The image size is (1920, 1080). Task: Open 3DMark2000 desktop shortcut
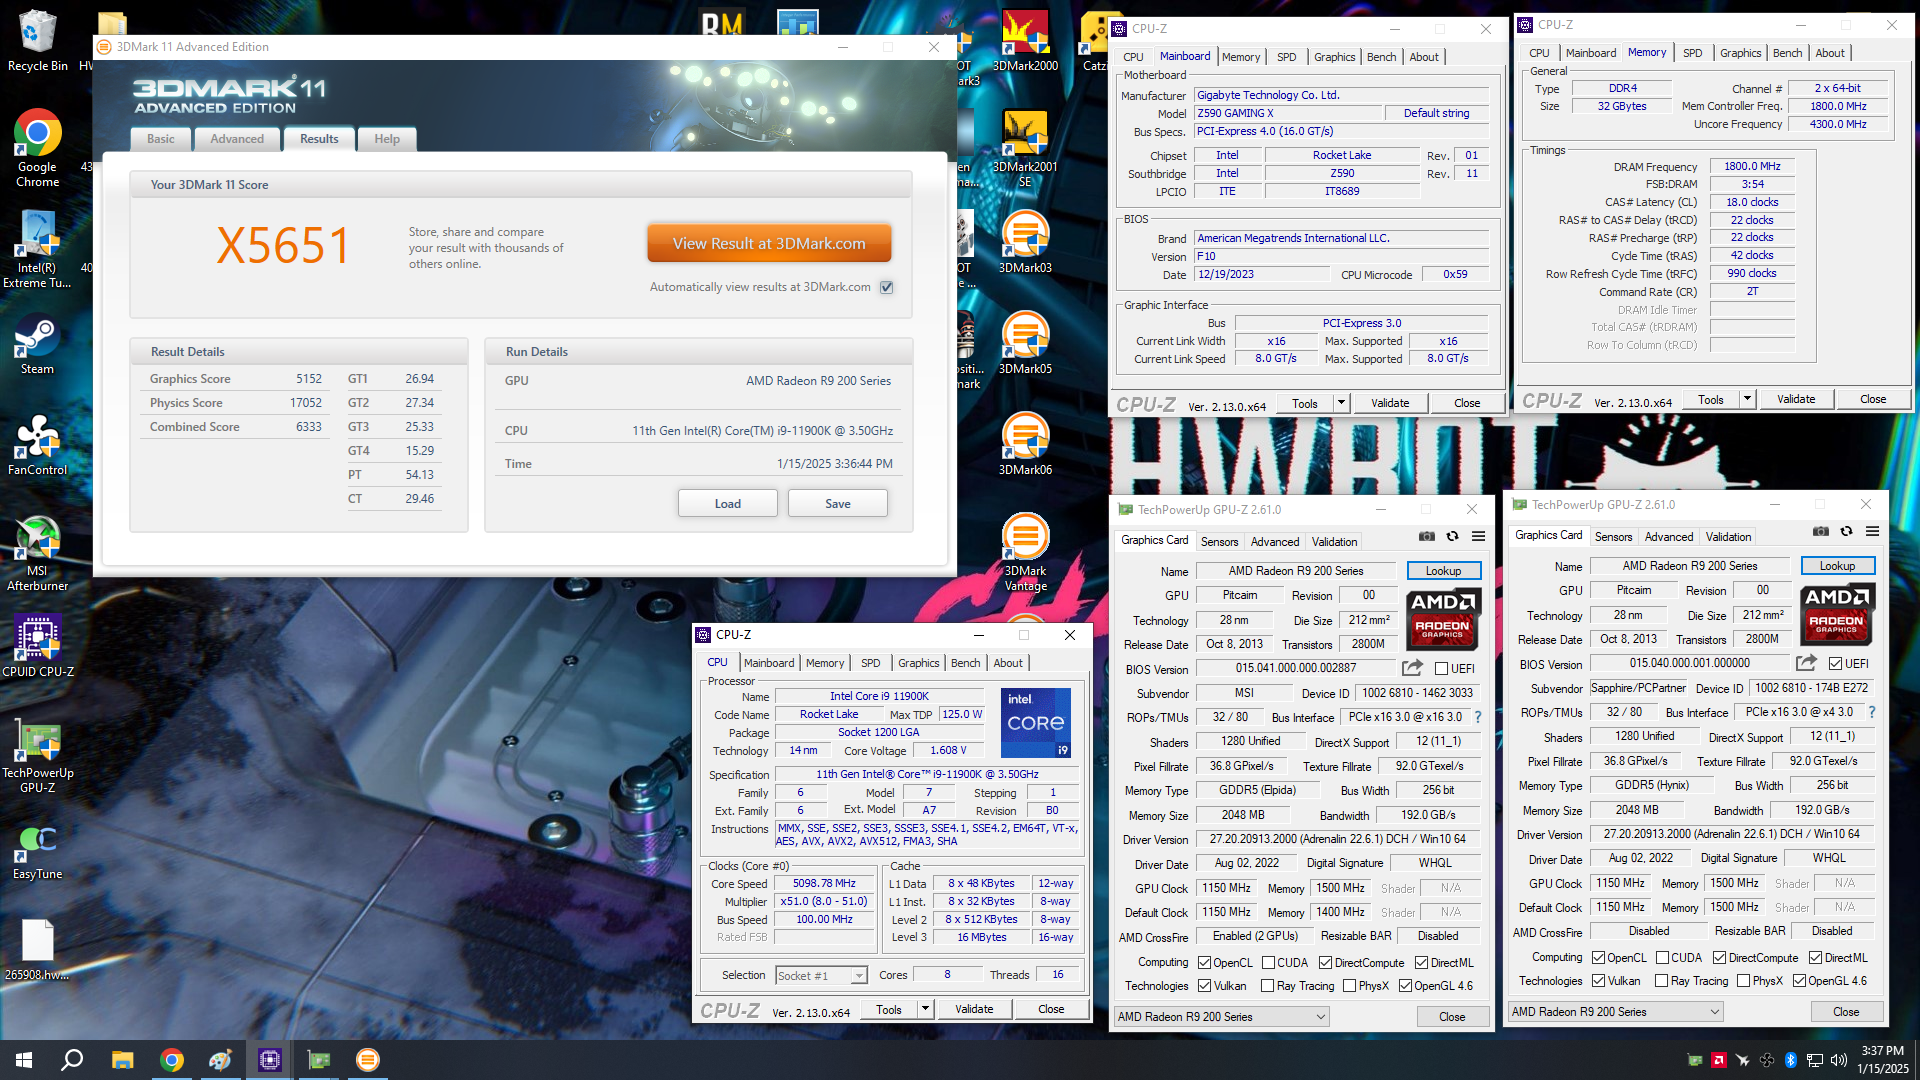1025,40
